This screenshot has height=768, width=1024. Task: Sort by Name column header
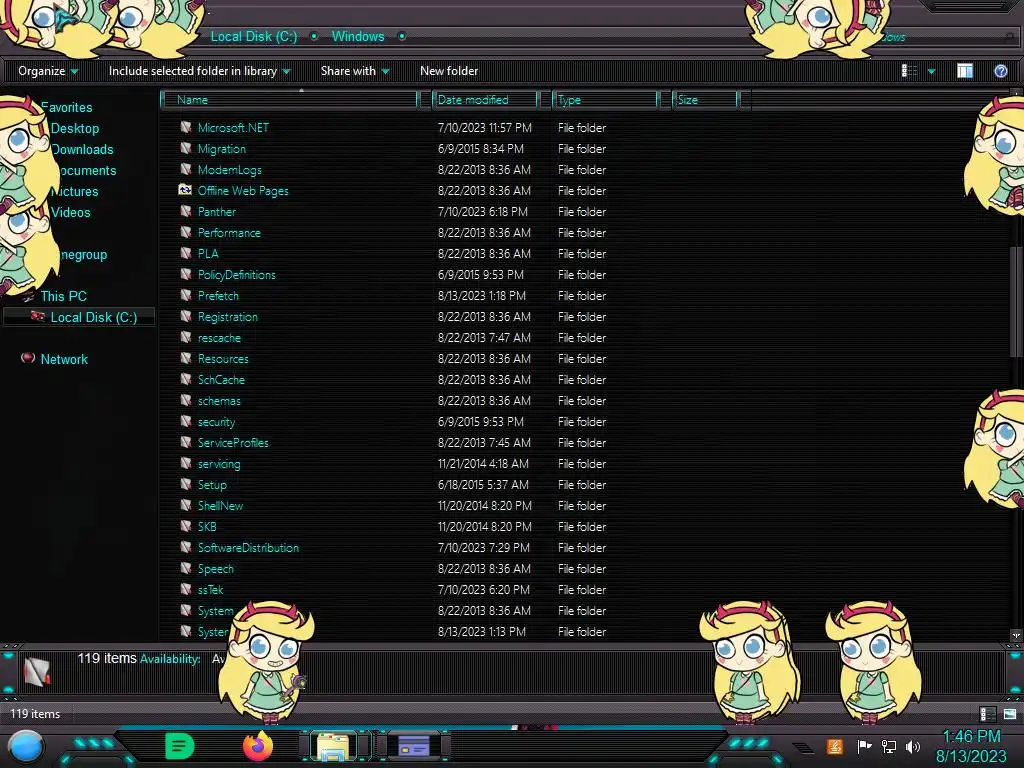point(289,100)
